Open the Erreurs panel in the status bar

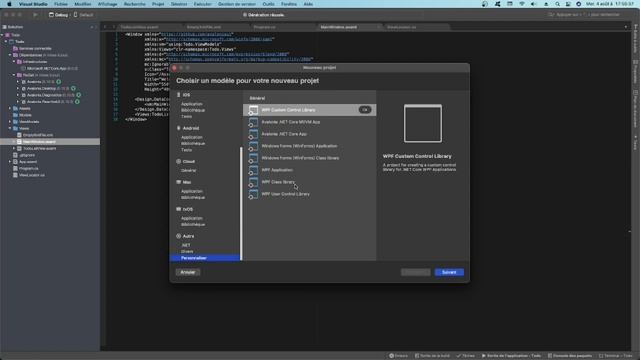pos(399,356)
